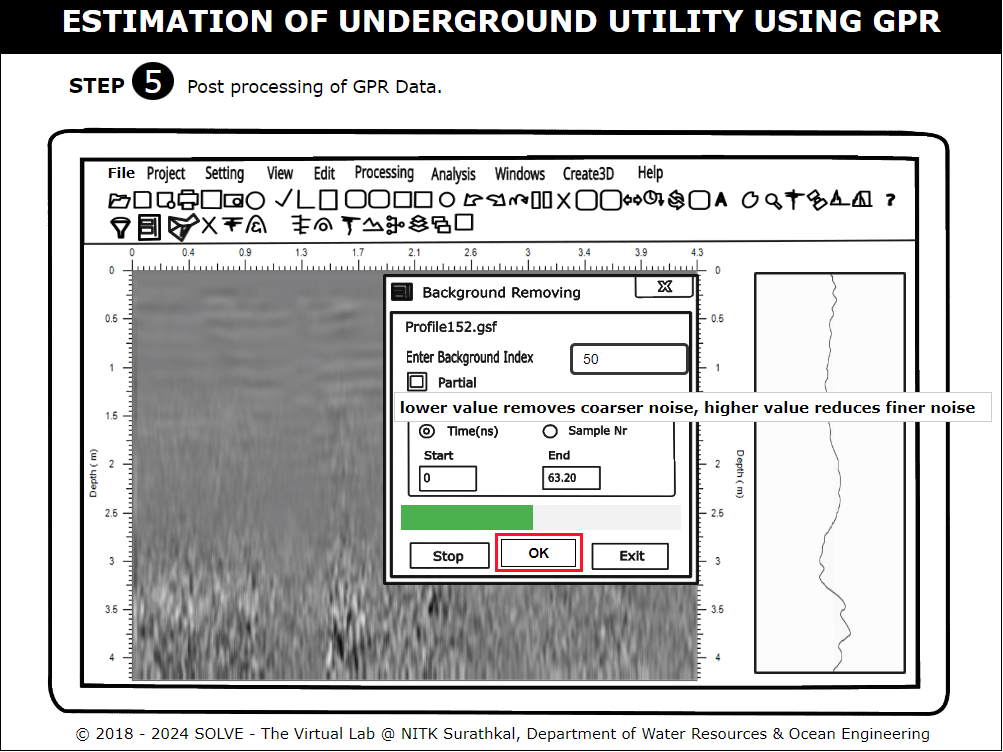Viewport: 1003px width, 752px height.
Task: Click the trace waveform panel
Action: pyautogui.click(x=830, y=473)
